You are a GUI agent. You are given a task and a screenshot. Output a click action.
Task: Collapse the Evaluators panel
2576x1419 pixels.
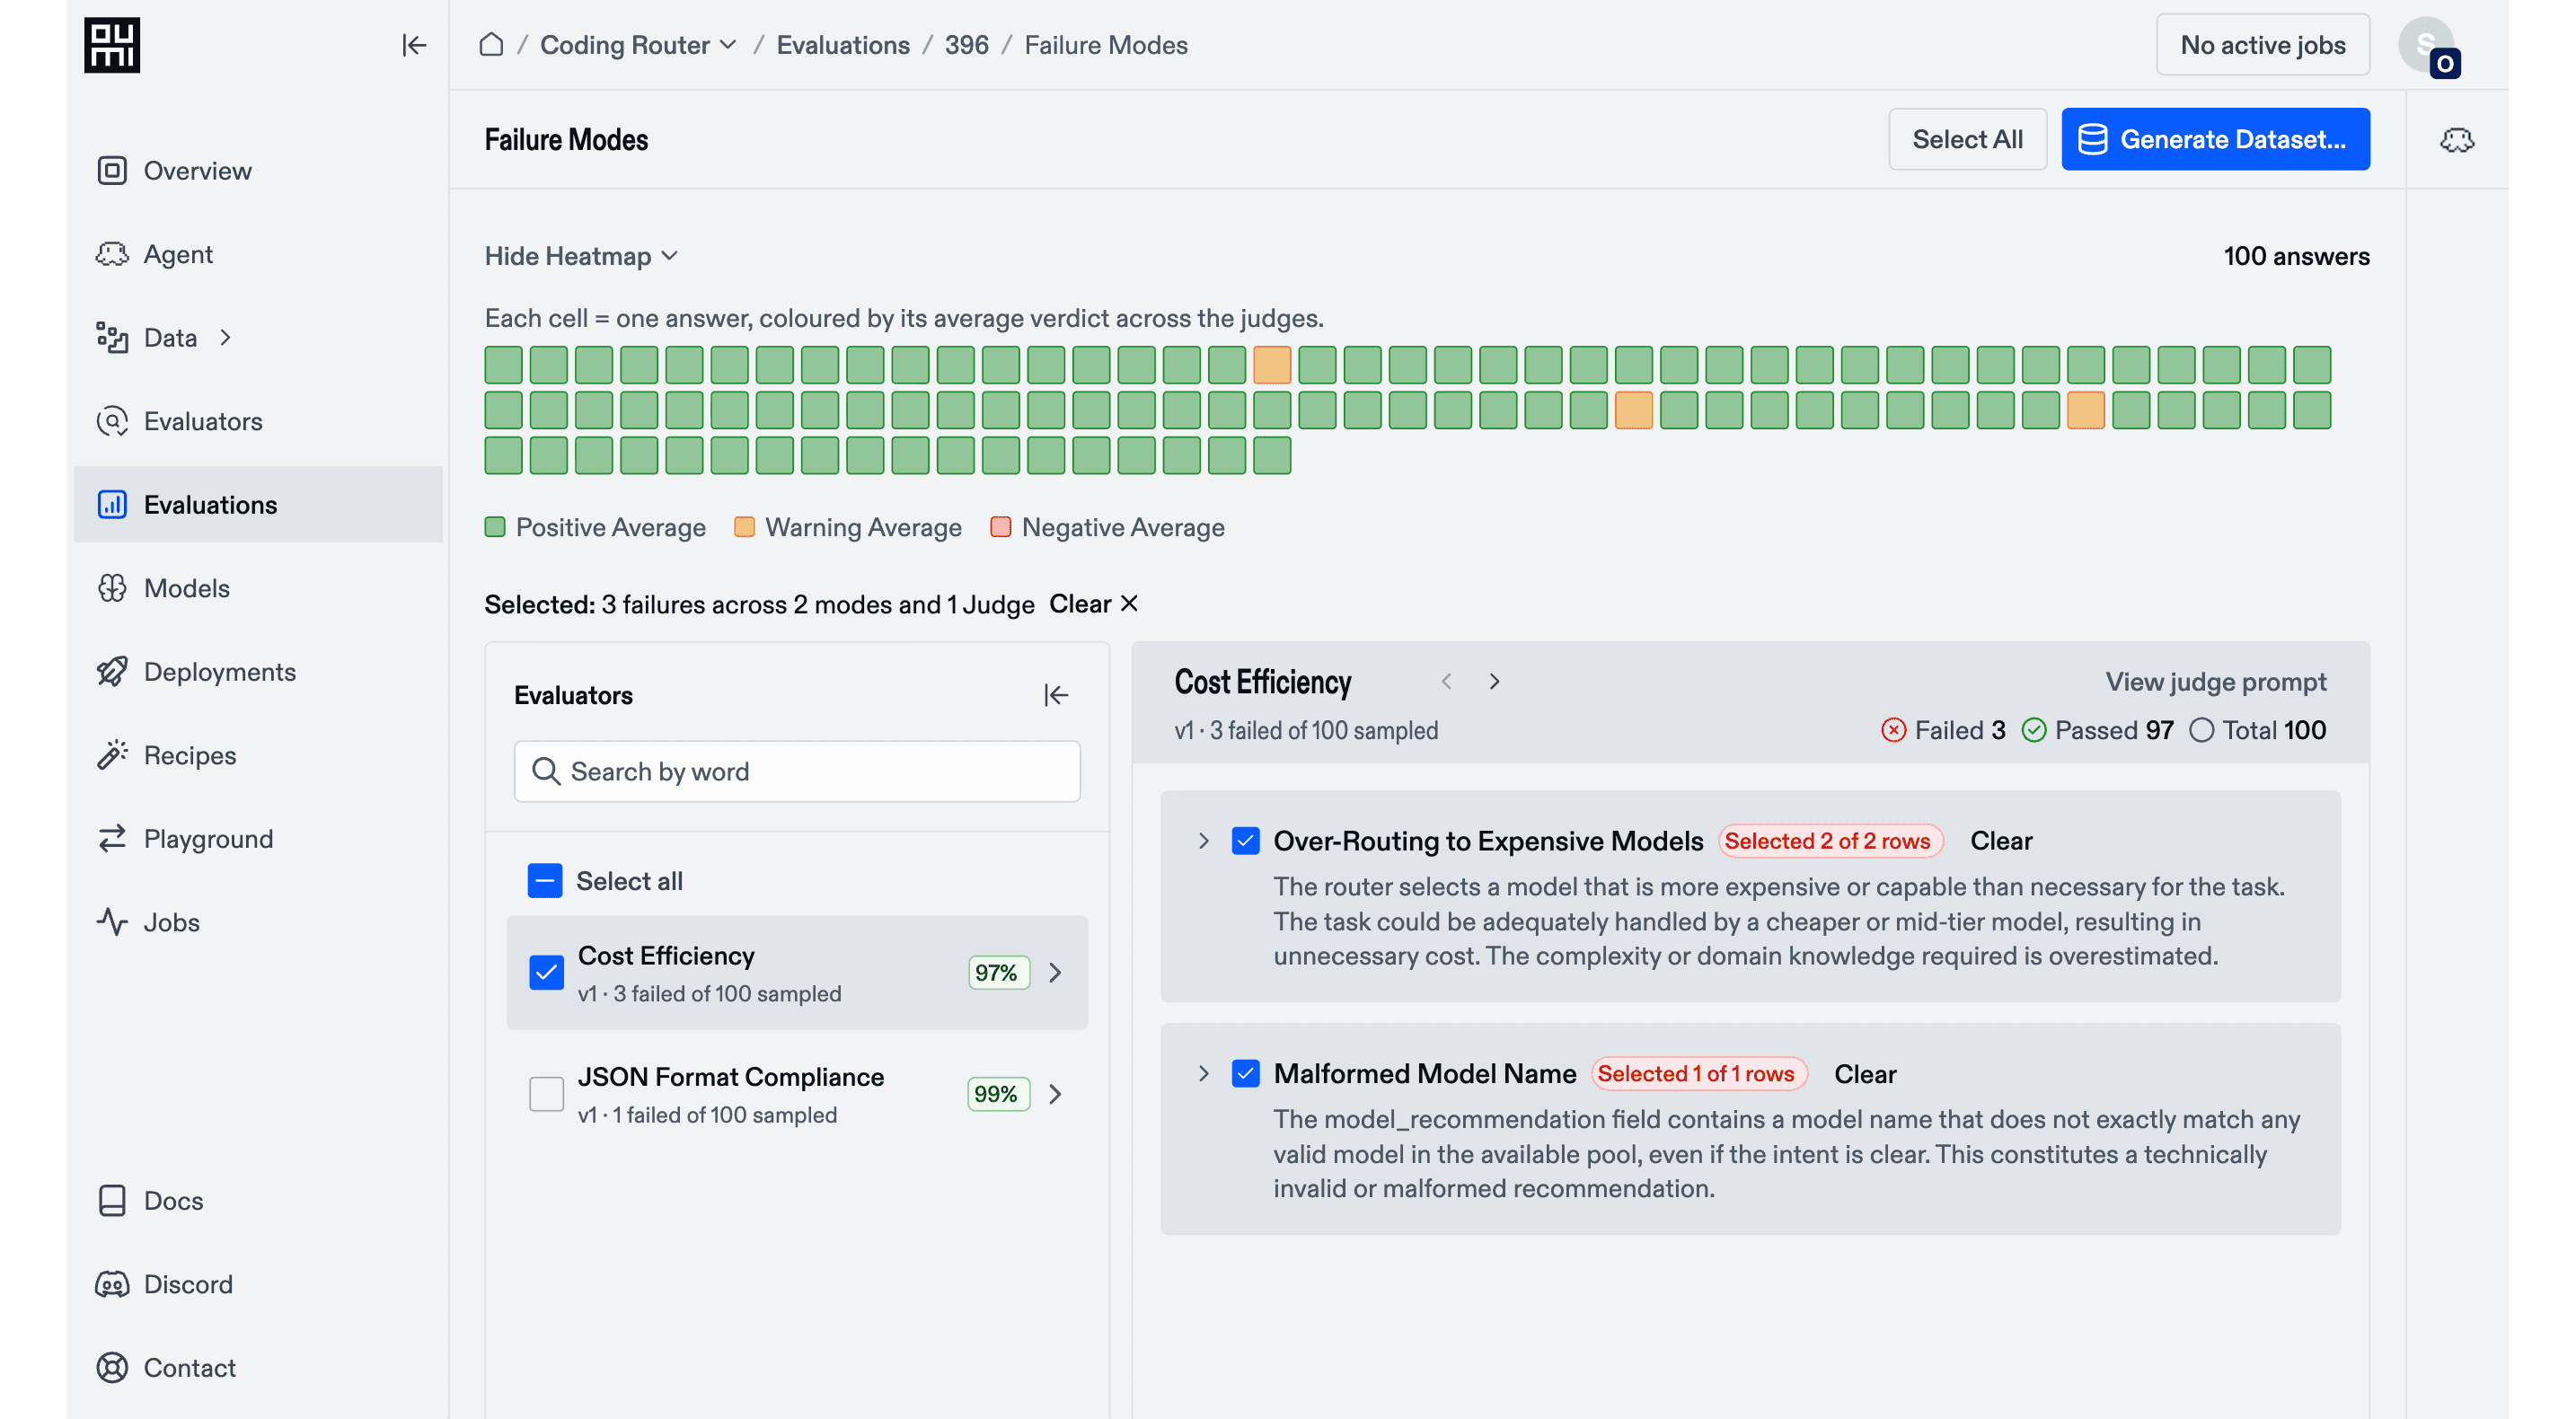[1056, 695]
